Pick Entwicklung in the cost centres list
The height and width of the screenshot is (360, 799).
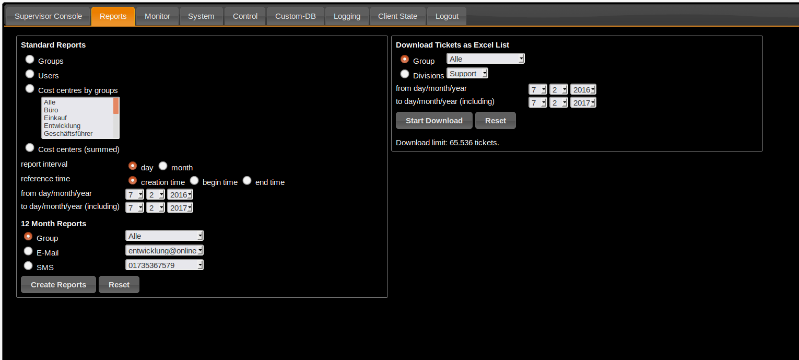coord(77,125)
